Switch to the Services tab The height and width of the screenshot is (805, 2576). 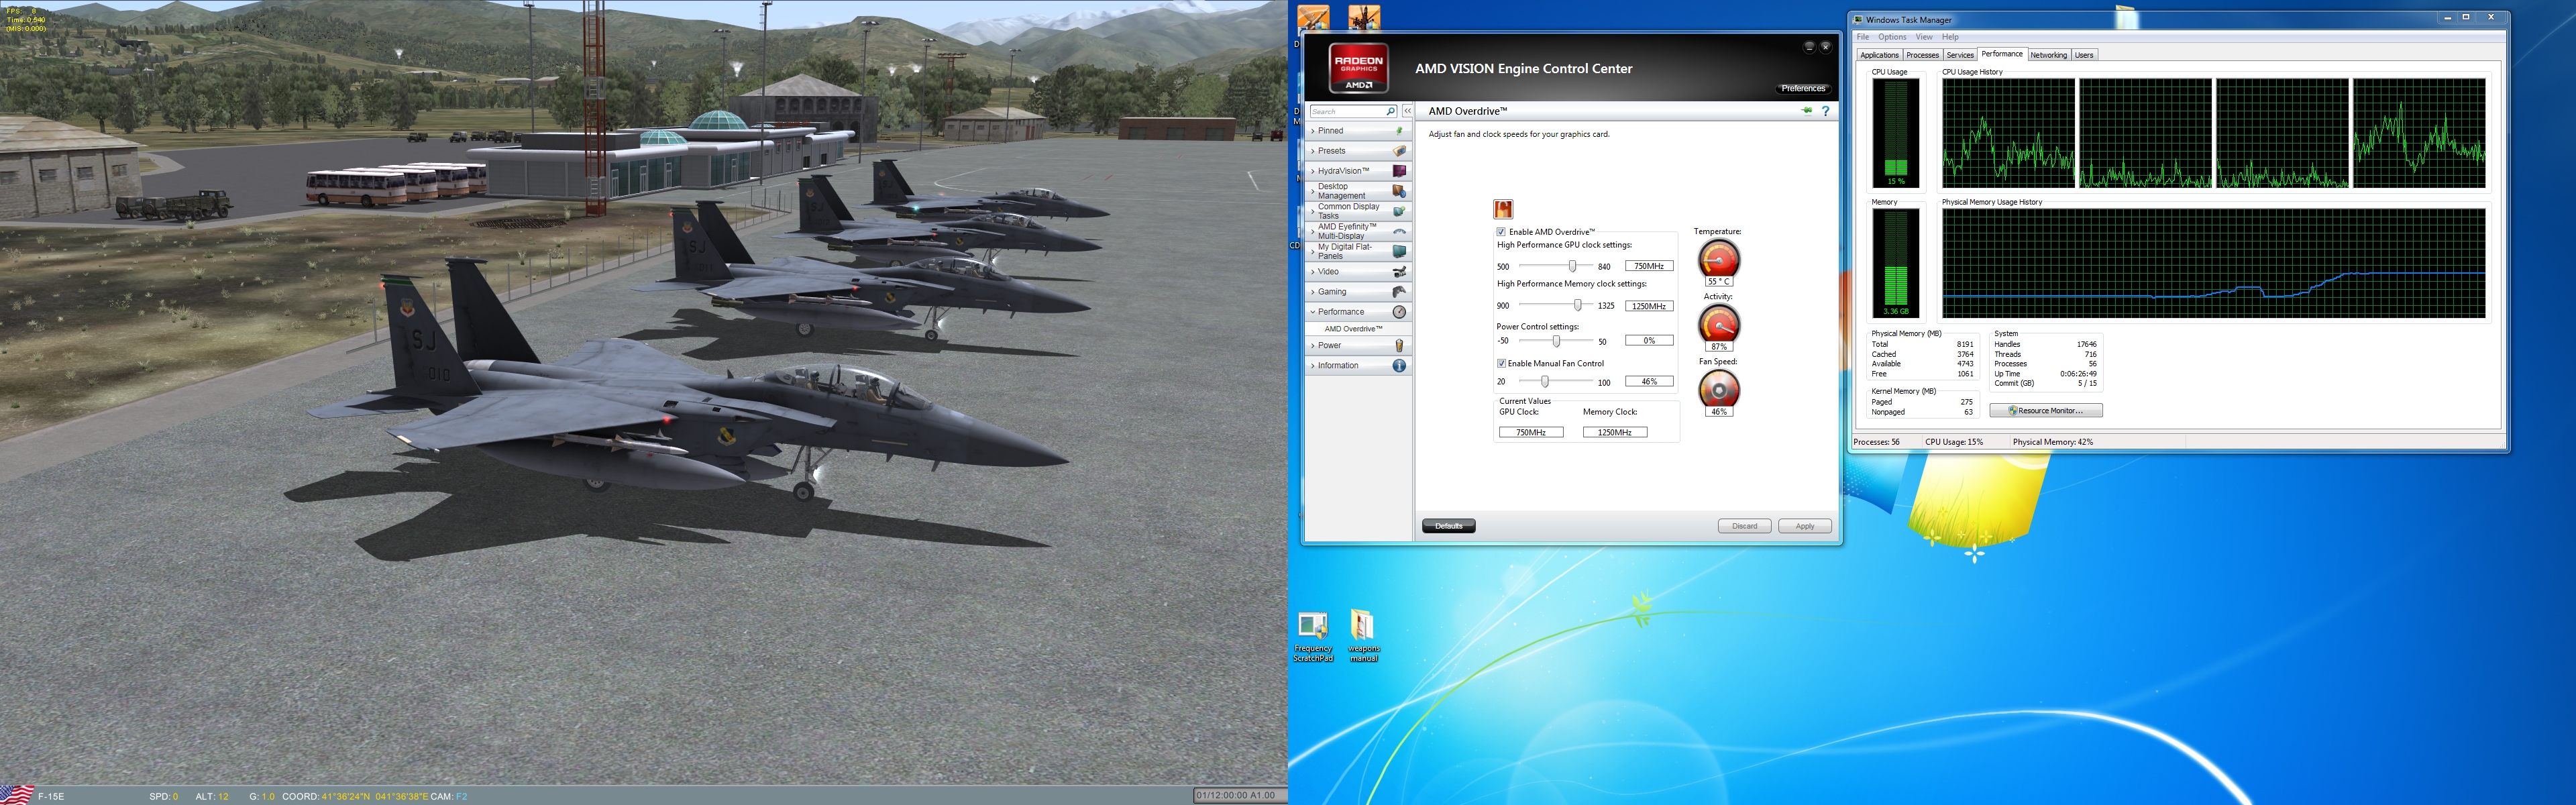[x=1960, y=55]
